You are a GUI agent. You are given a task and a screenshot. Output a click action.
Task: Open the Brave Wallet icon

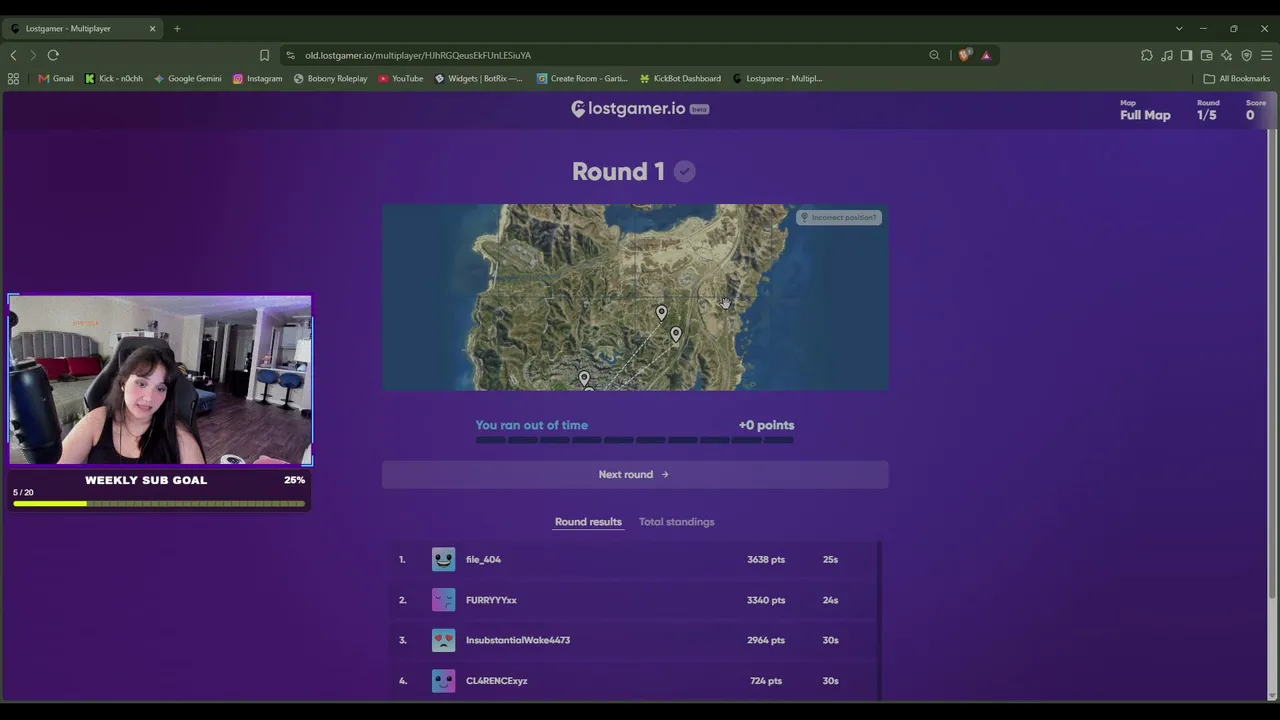point(1206,55)
